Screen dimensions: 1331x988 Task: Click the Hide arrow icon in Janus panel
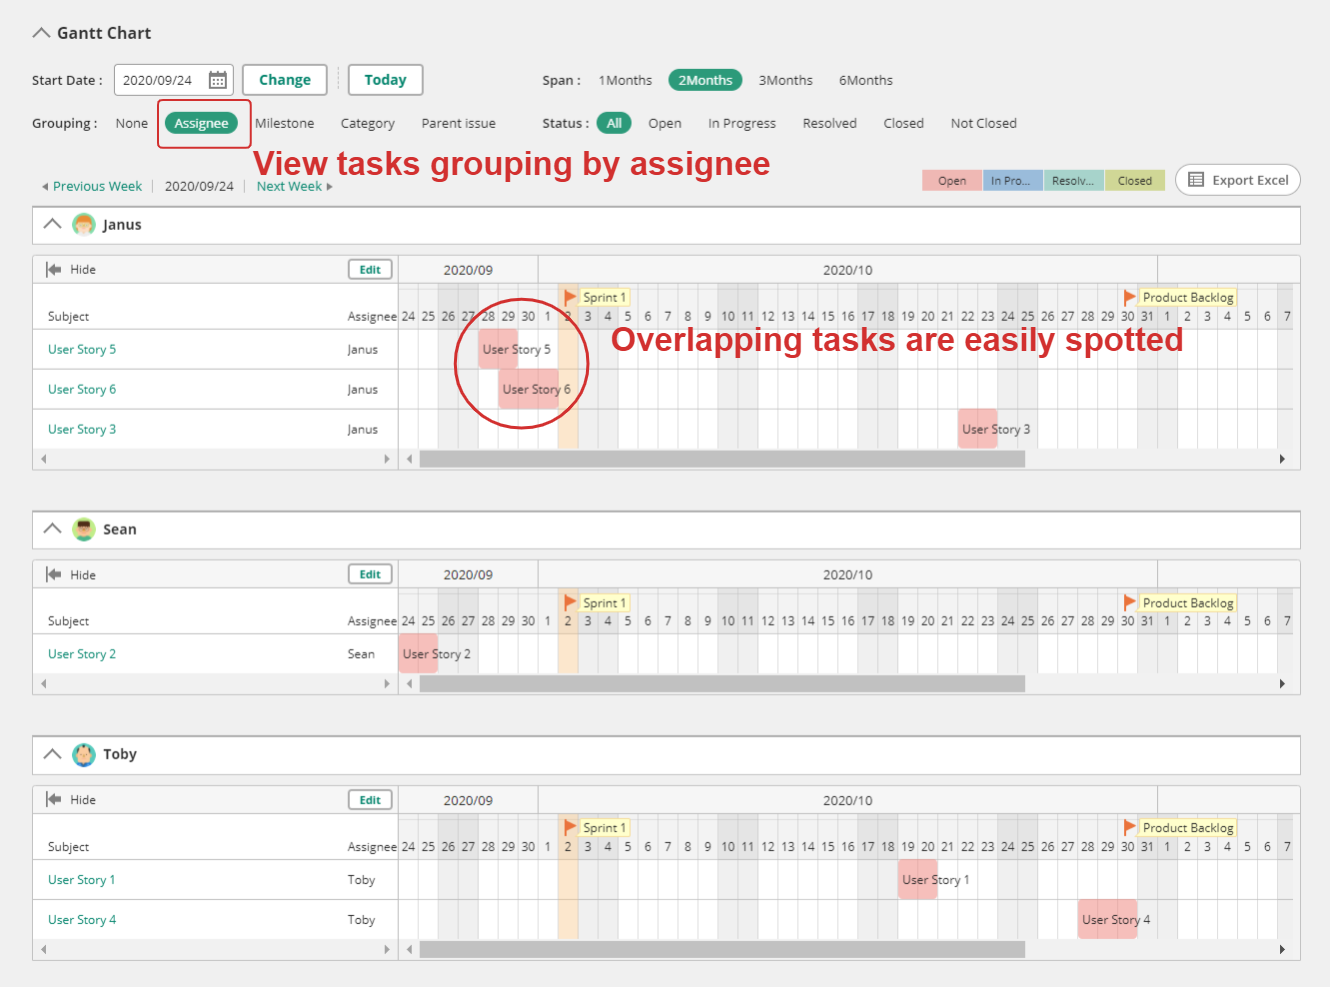click(52, 268)
